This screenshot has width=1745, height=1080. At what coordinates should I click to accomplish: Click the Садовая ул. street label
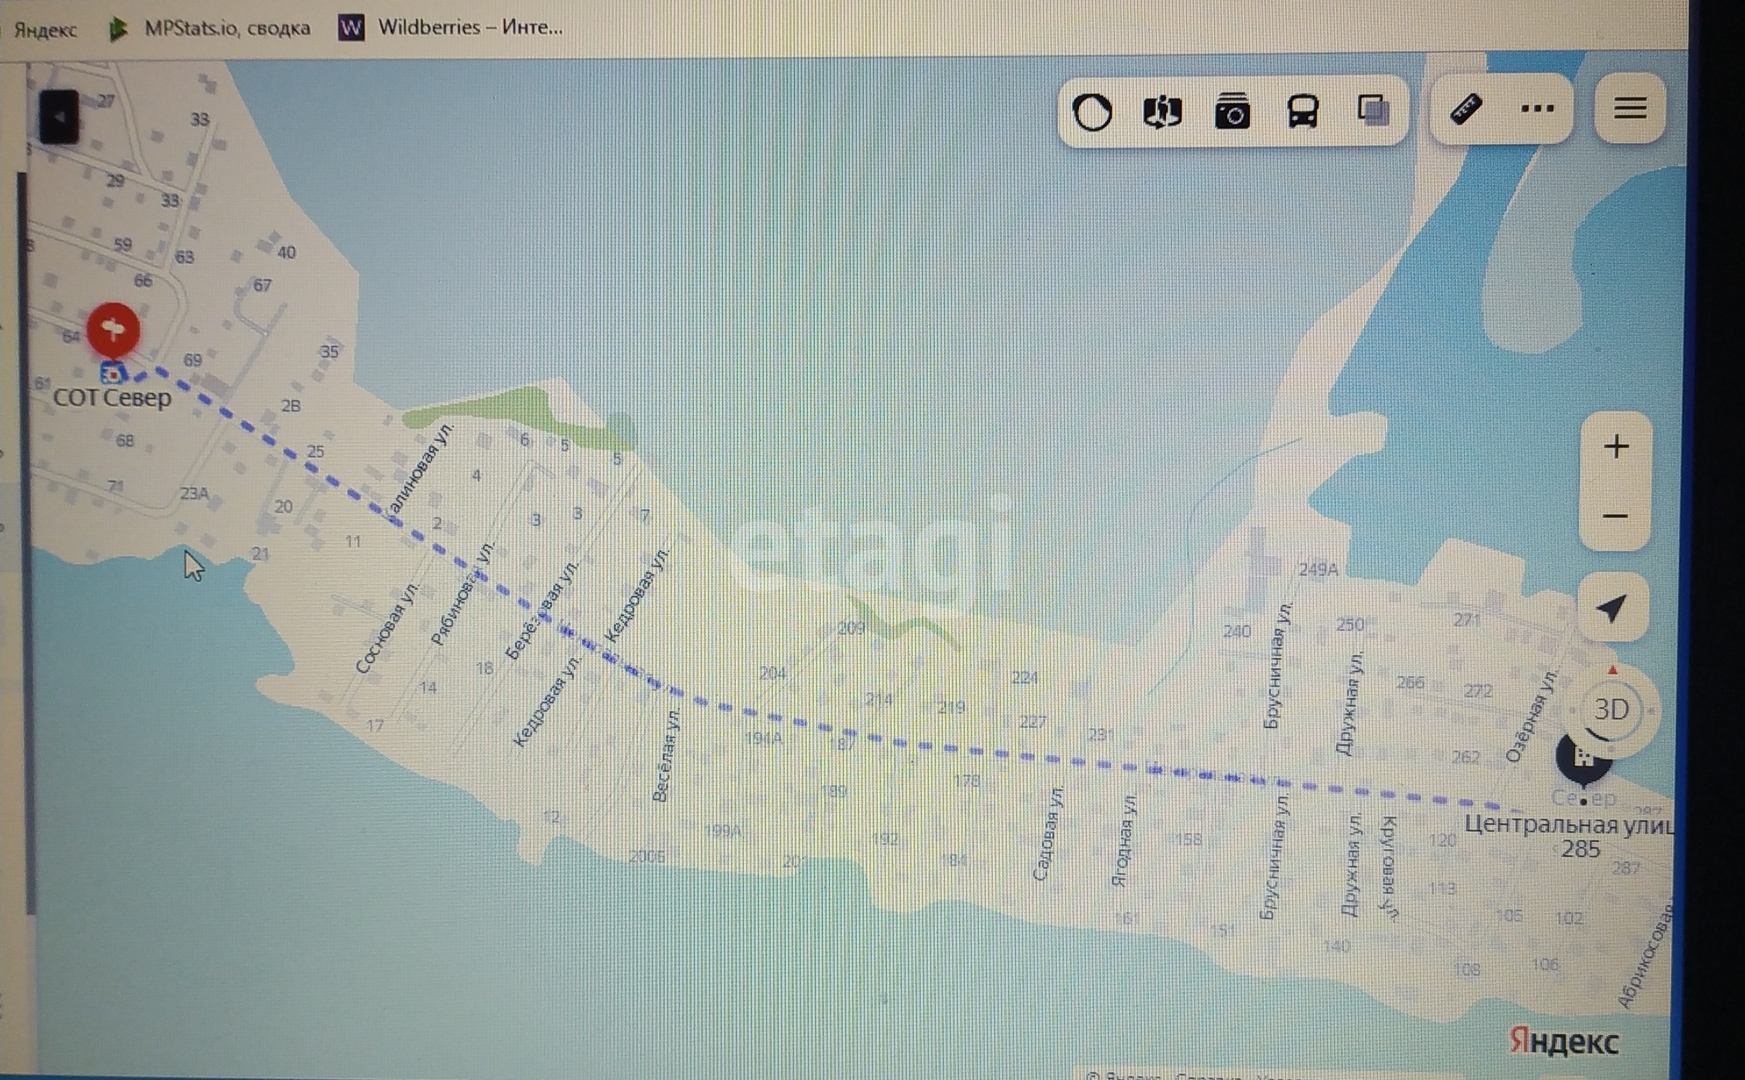(x=1049, y=833)
